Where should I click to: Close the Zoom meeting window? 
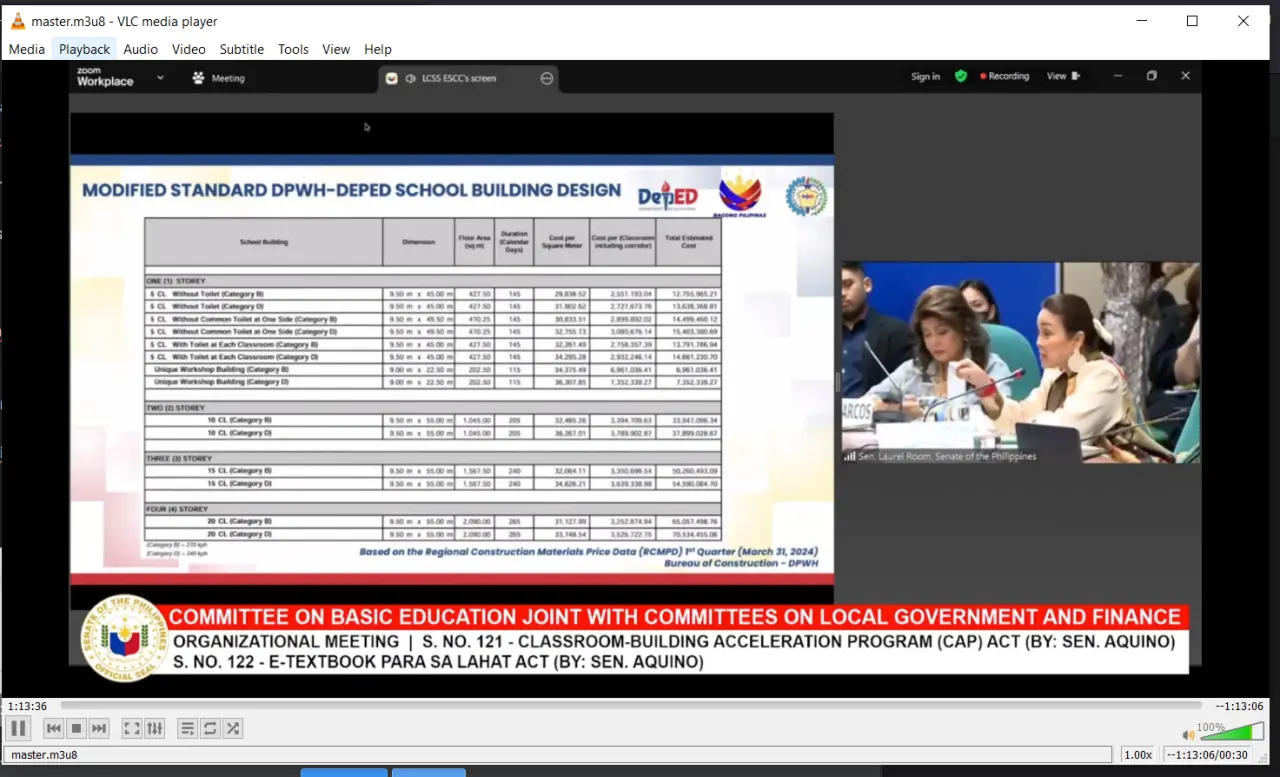tap(1185, 76)
